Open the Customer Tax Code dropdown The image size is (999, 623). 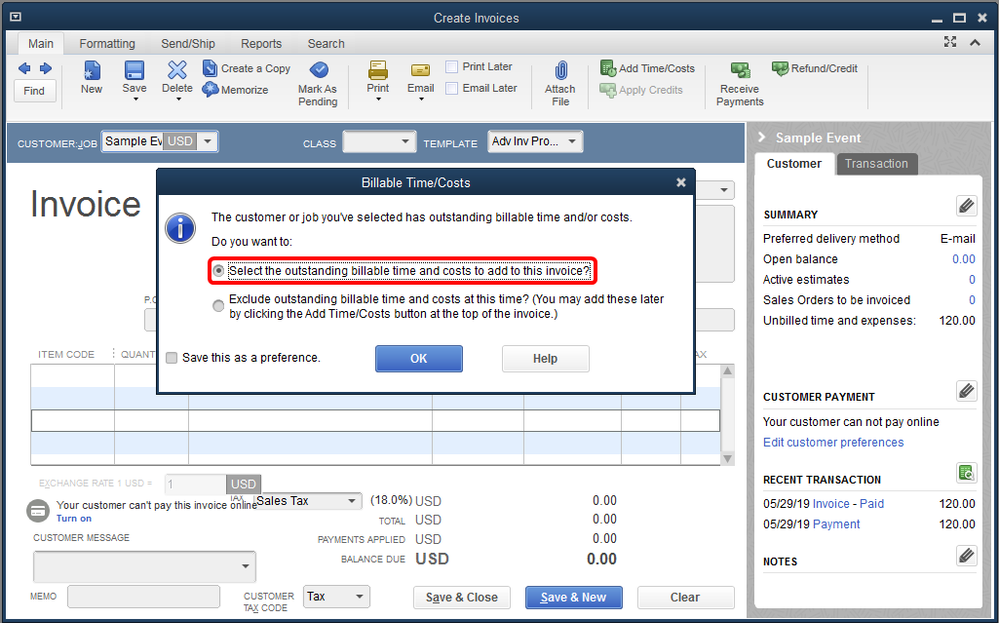359,597
